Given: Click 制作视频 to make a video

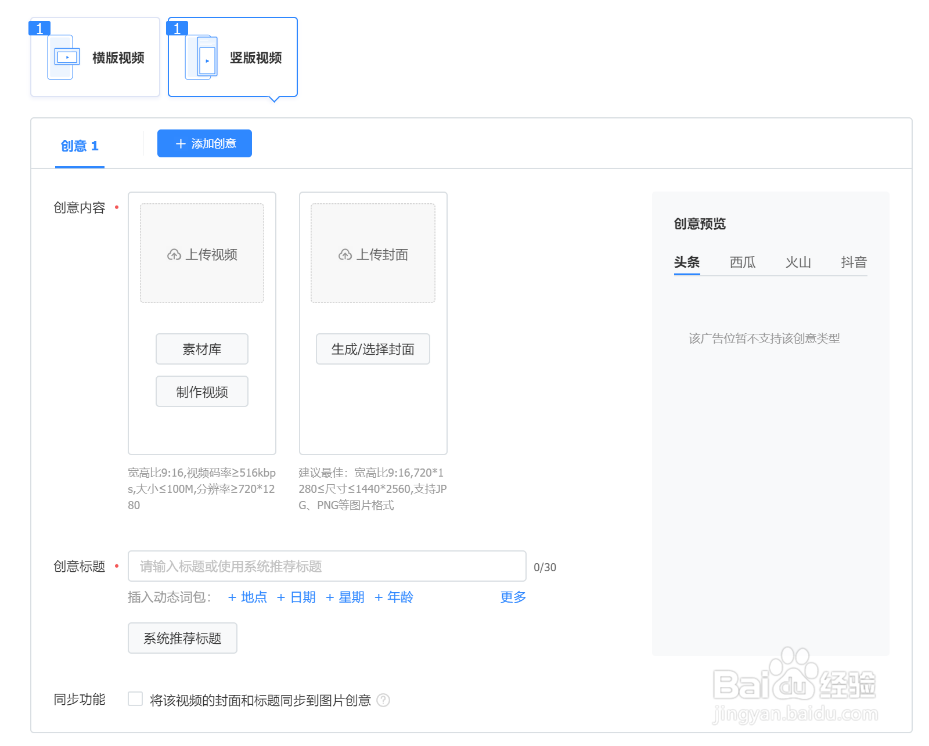Looking at the screenshot, I should 201,391.
